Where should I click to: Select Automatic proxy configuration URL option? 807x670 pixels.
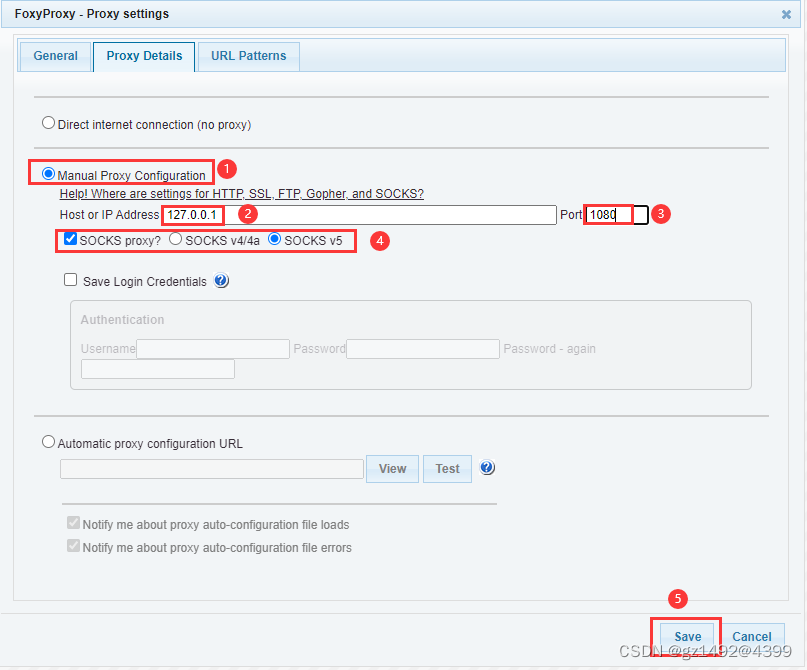[x=48, y=442]
